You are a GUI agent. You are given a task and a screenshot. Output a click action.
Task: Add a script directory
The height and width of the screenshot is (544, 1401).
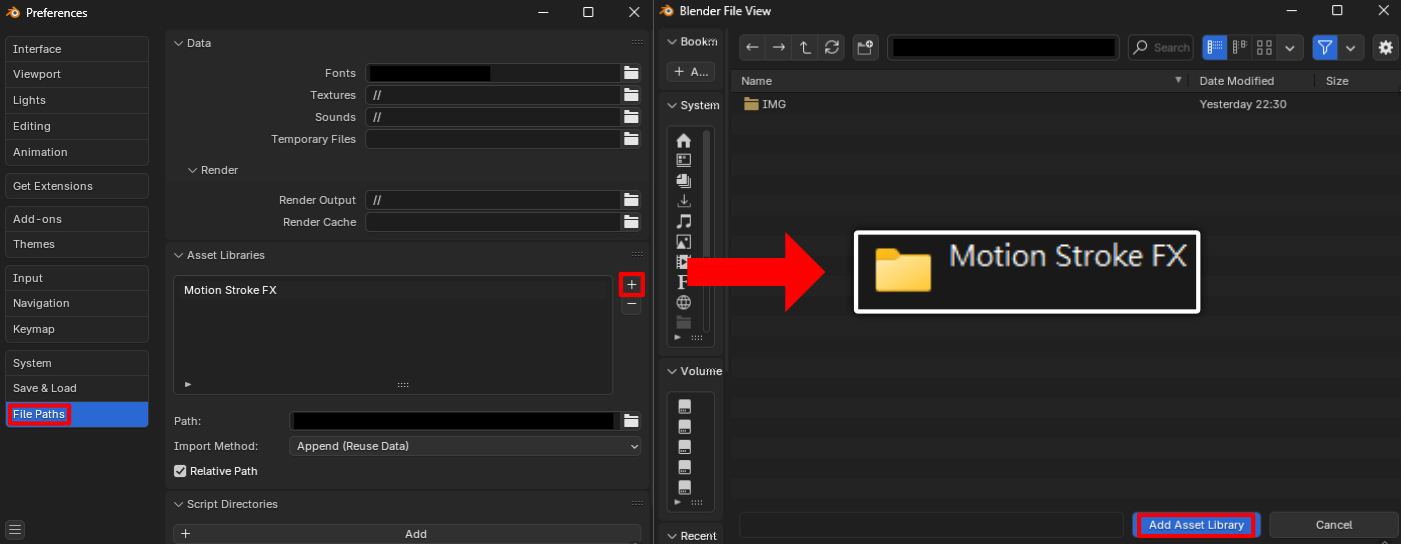pos(407,534)
